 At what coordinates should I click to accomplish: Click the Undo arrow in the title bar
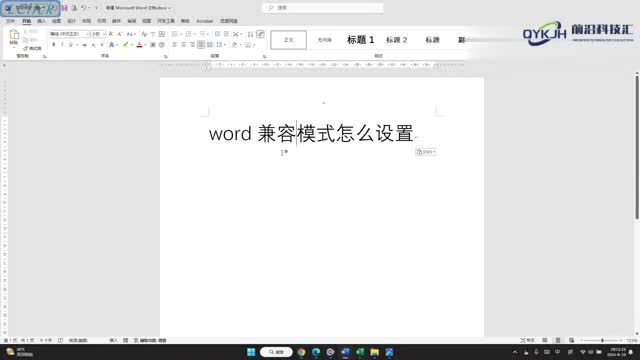[84, 8]
